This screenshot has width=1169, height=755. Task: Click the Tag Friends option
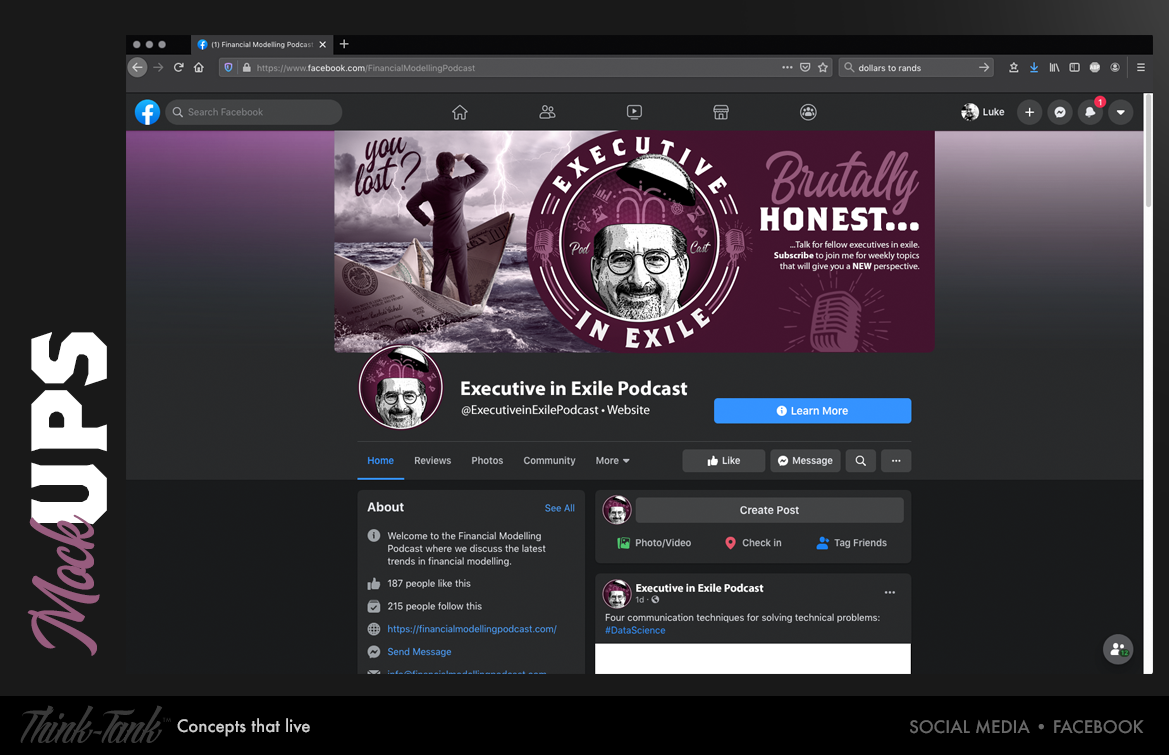(x=851, y=543)
